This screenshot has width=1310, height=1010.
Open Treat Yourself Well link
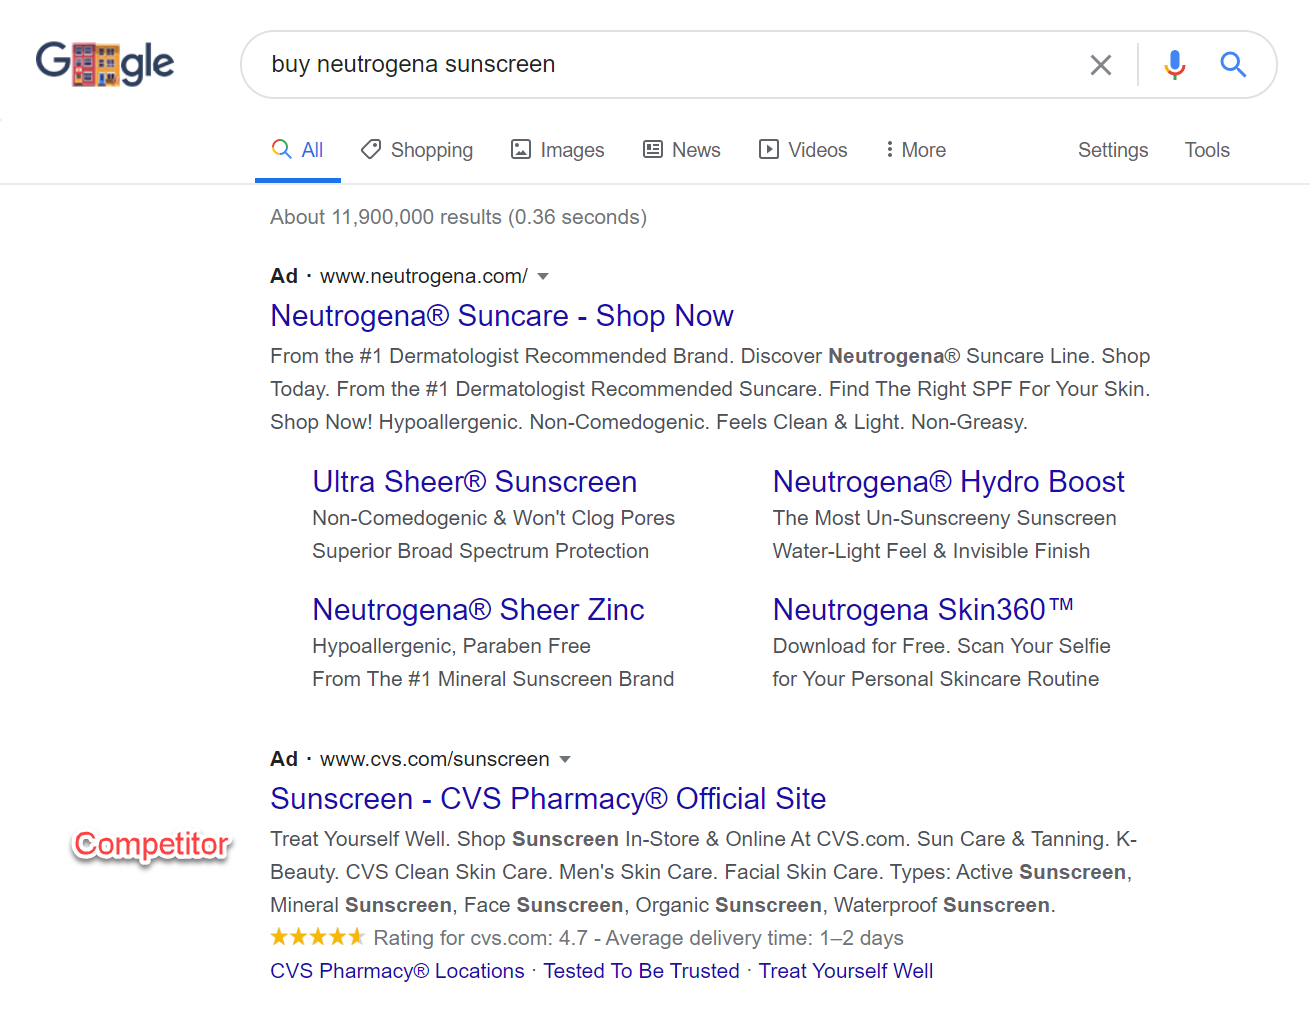click(846, 971)
